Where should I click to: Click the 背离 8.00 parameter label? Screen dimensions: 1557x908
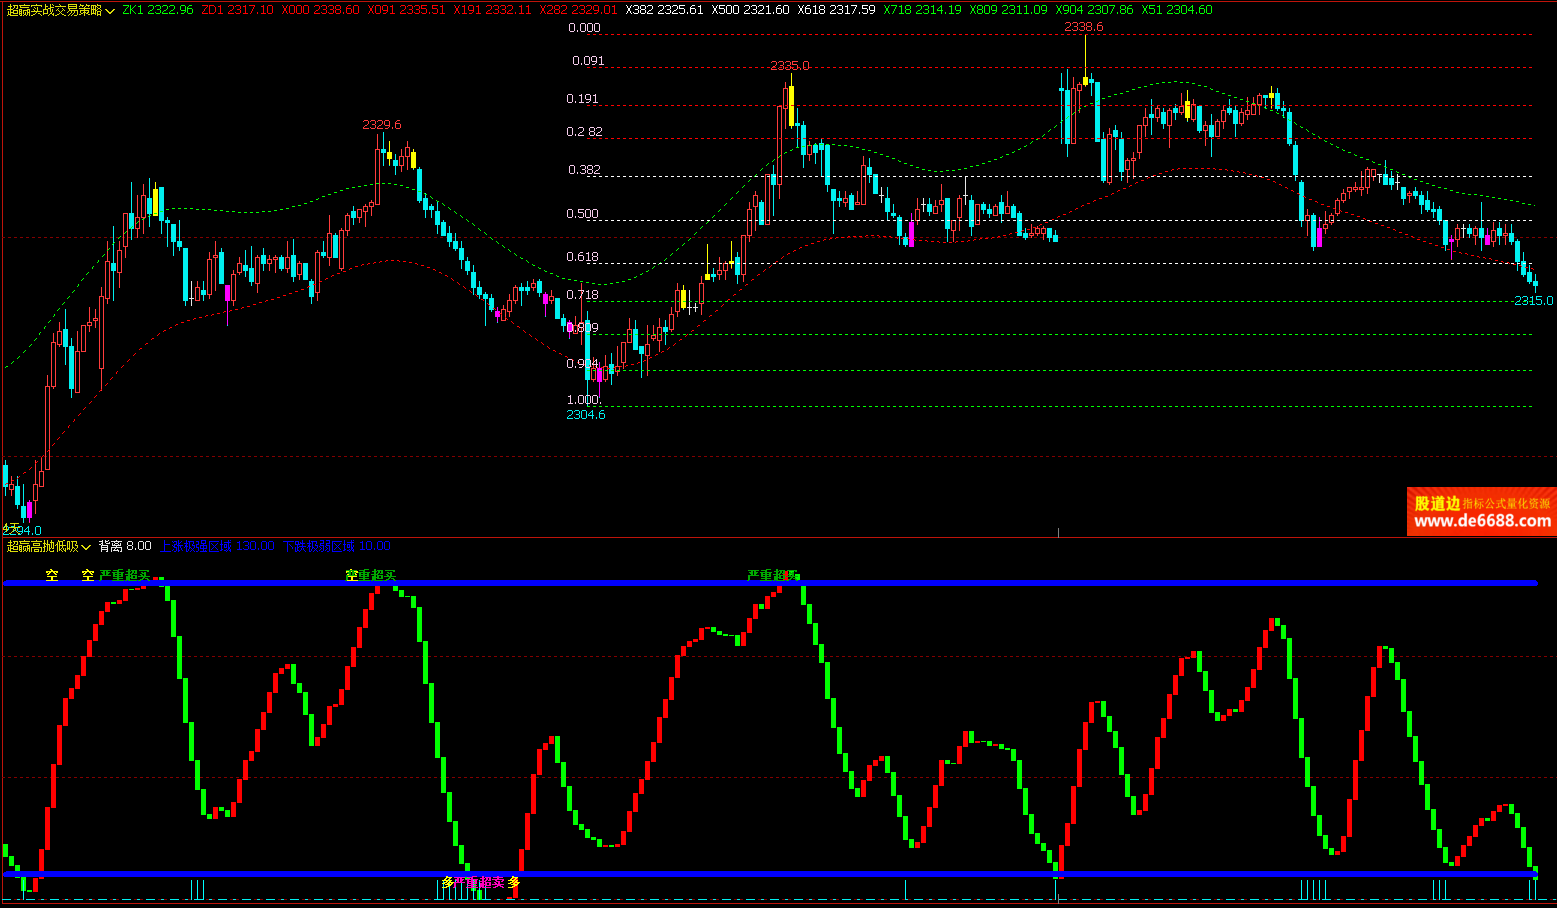pyautogui.click(x=125, y=546)
